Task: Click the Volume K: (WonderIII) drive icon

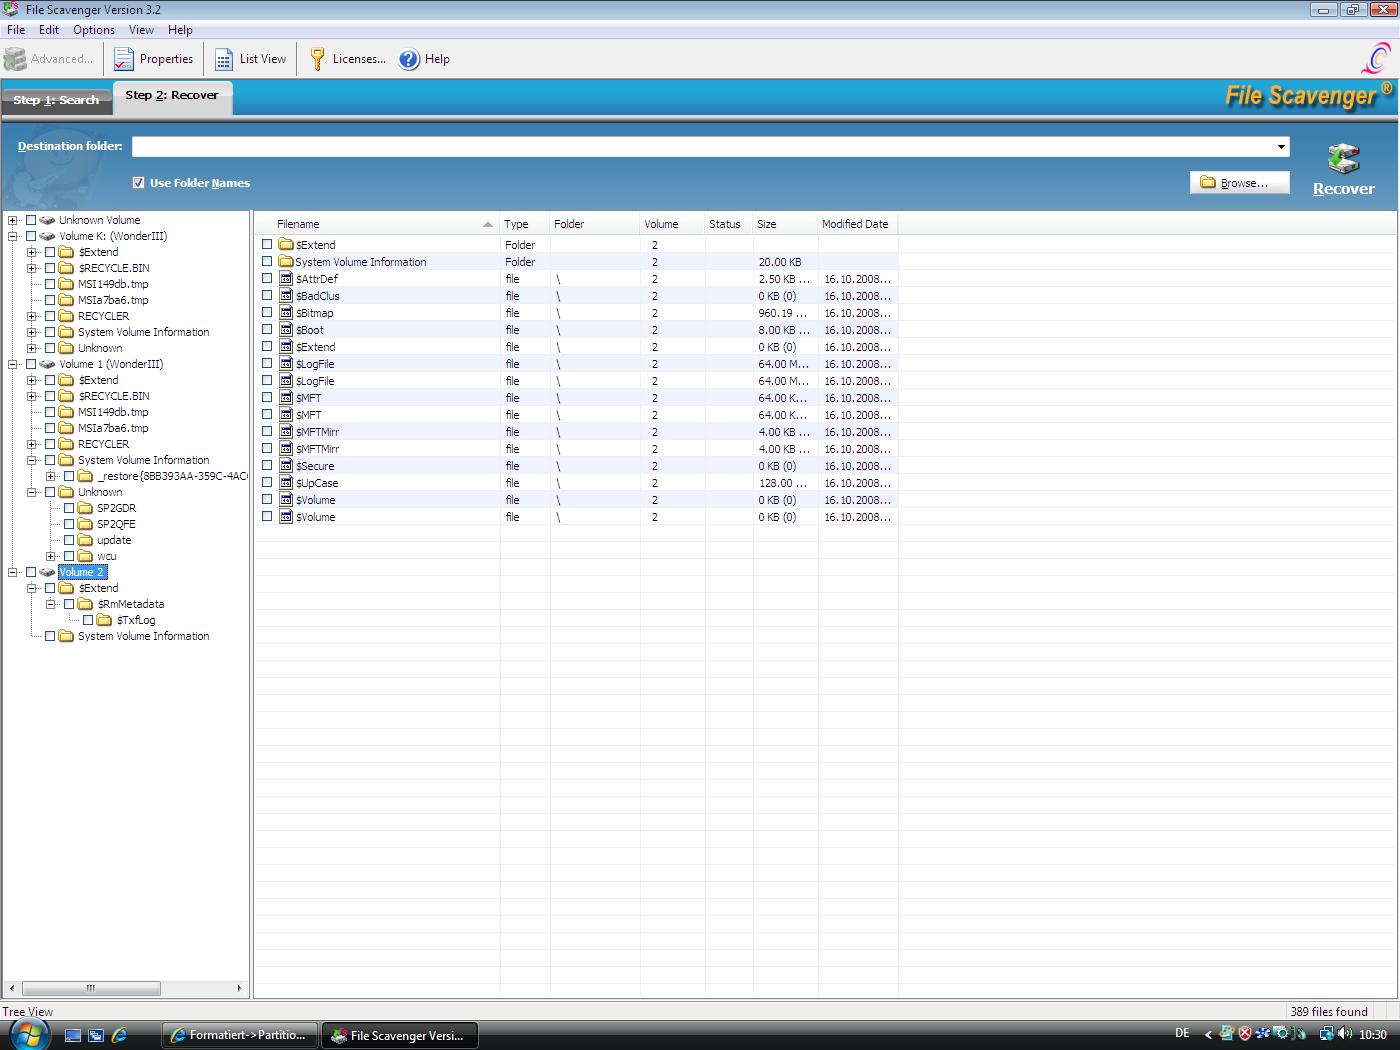Action: (47, 236)
